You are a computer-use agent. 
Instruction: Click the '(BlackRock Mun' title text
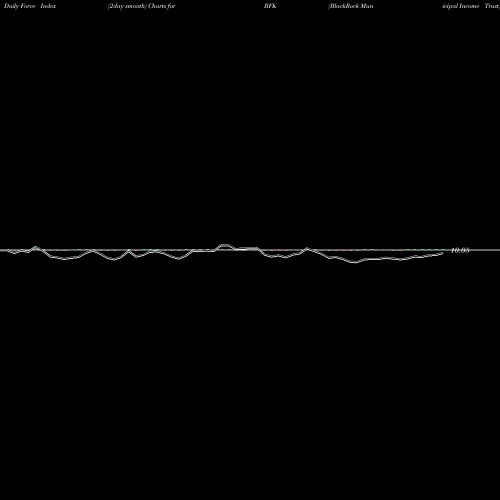coord(351,6)
